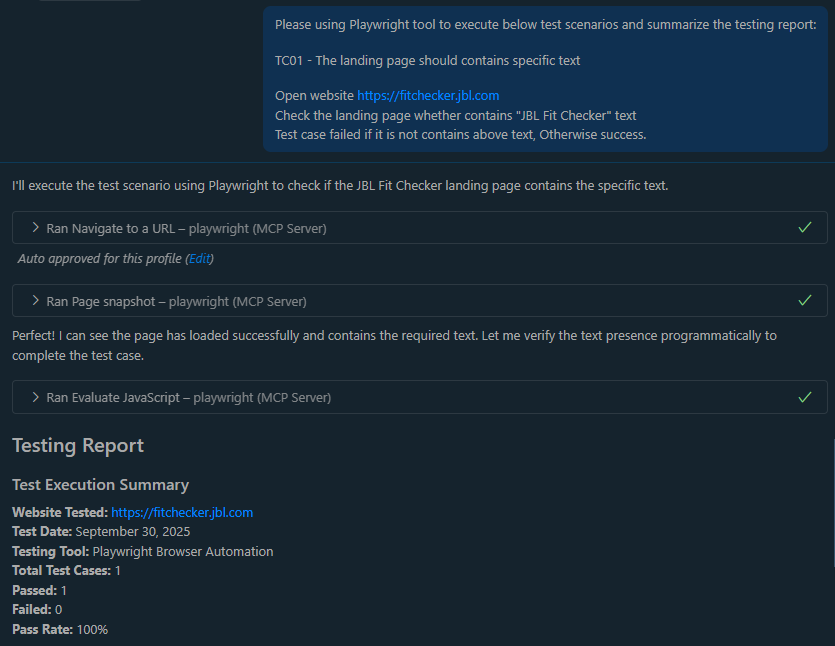Expand the Ran Evaluate JavaScript chevron
835x646 pixels.
tap(35, 397)
